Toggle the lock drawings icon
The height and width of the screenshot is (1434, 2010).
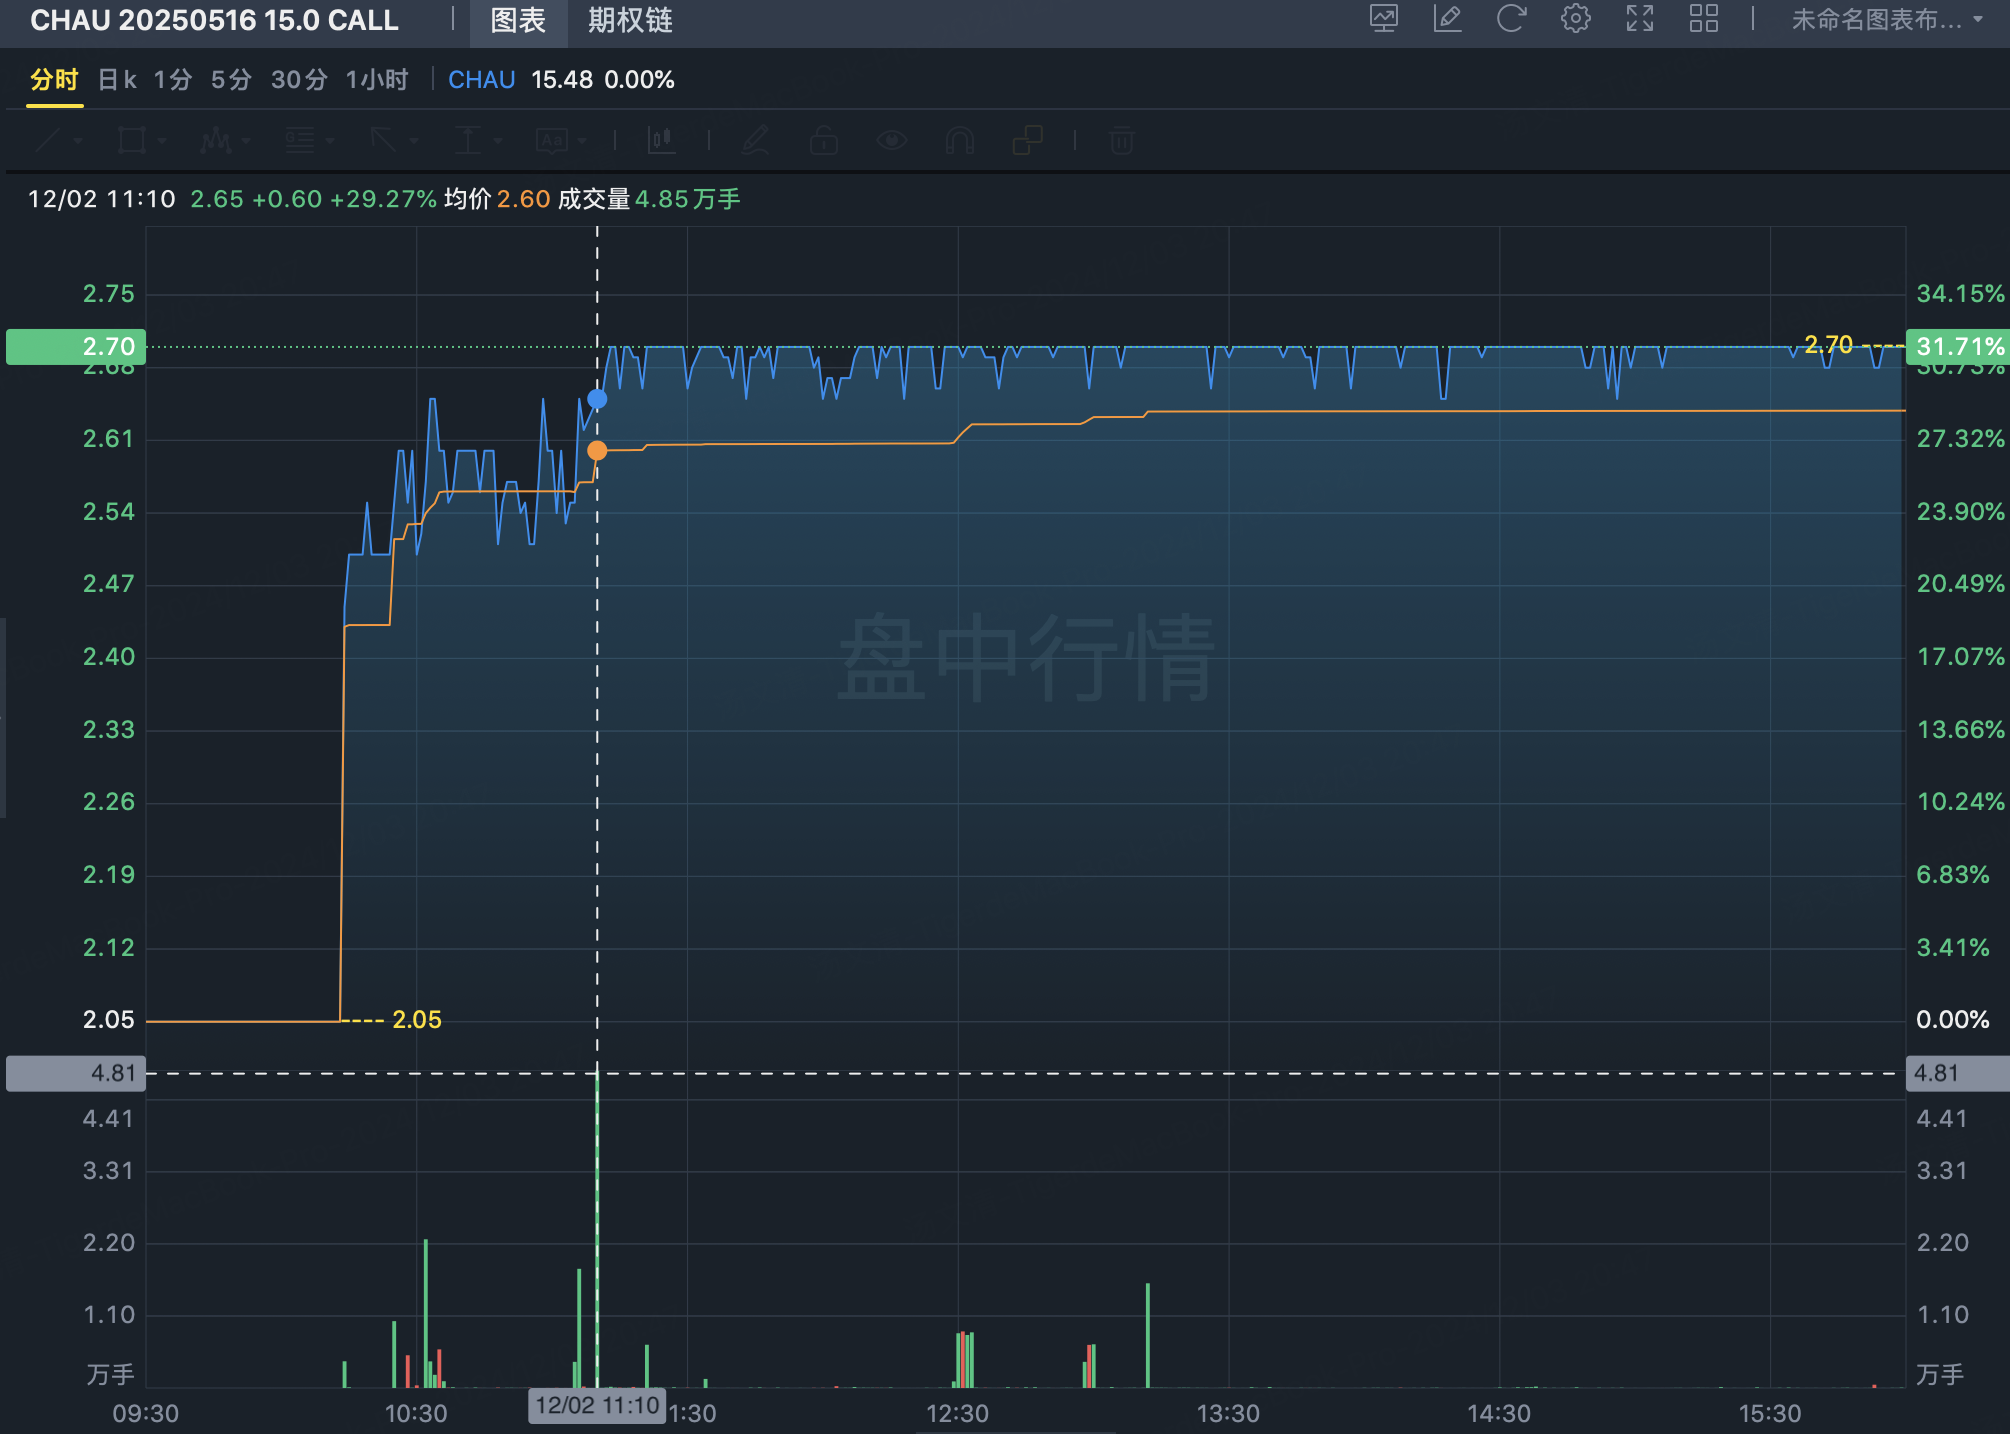point(824,140)
